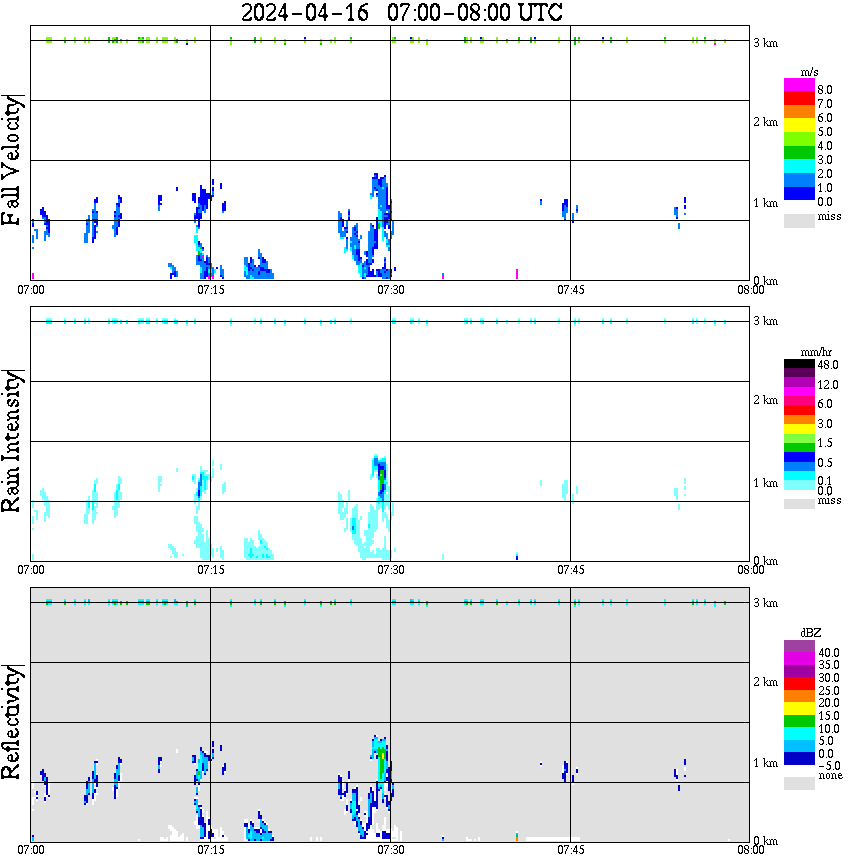Viewport: 850px width, 868px height.
Task: Click the title date 2024-04-16
Action: click(x=305, y=12)
